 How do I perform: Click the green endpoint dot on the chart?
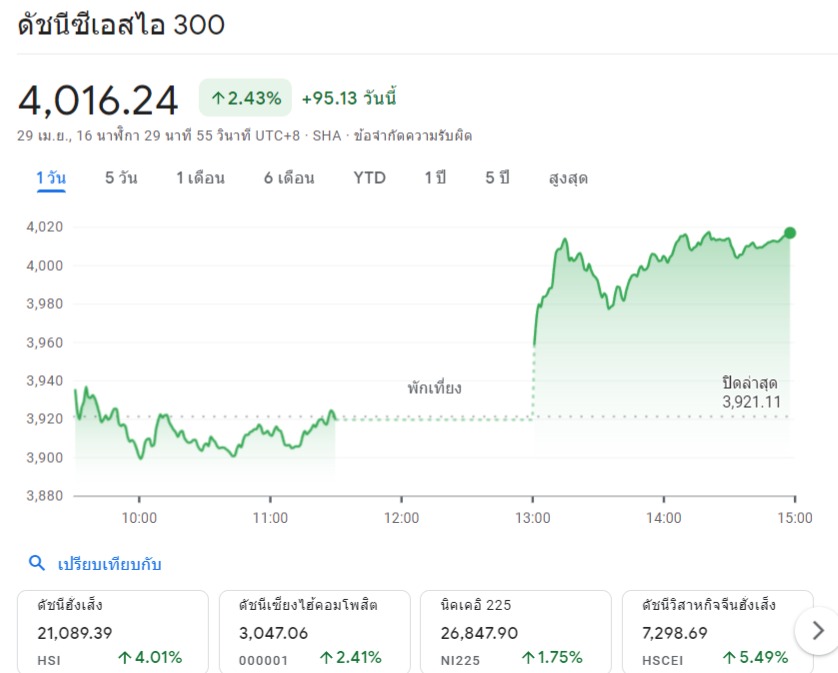coord(790,233)
